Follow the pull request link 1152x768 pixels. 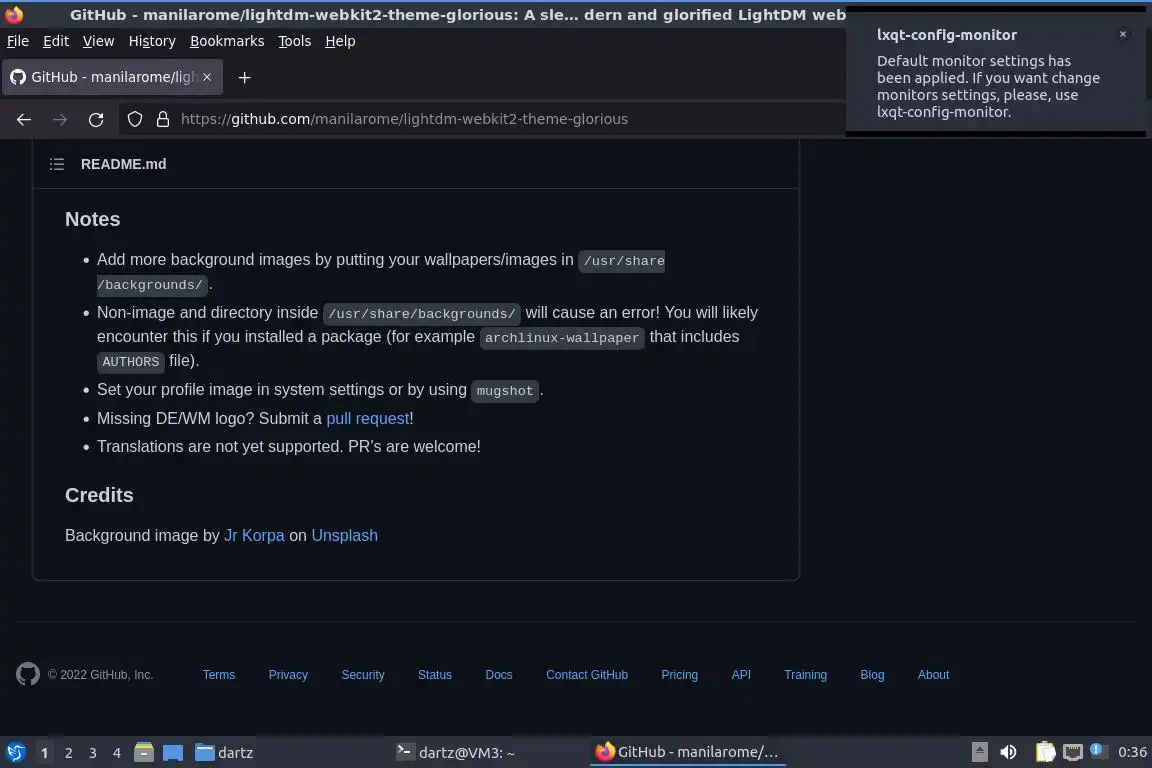coord(367,418)
